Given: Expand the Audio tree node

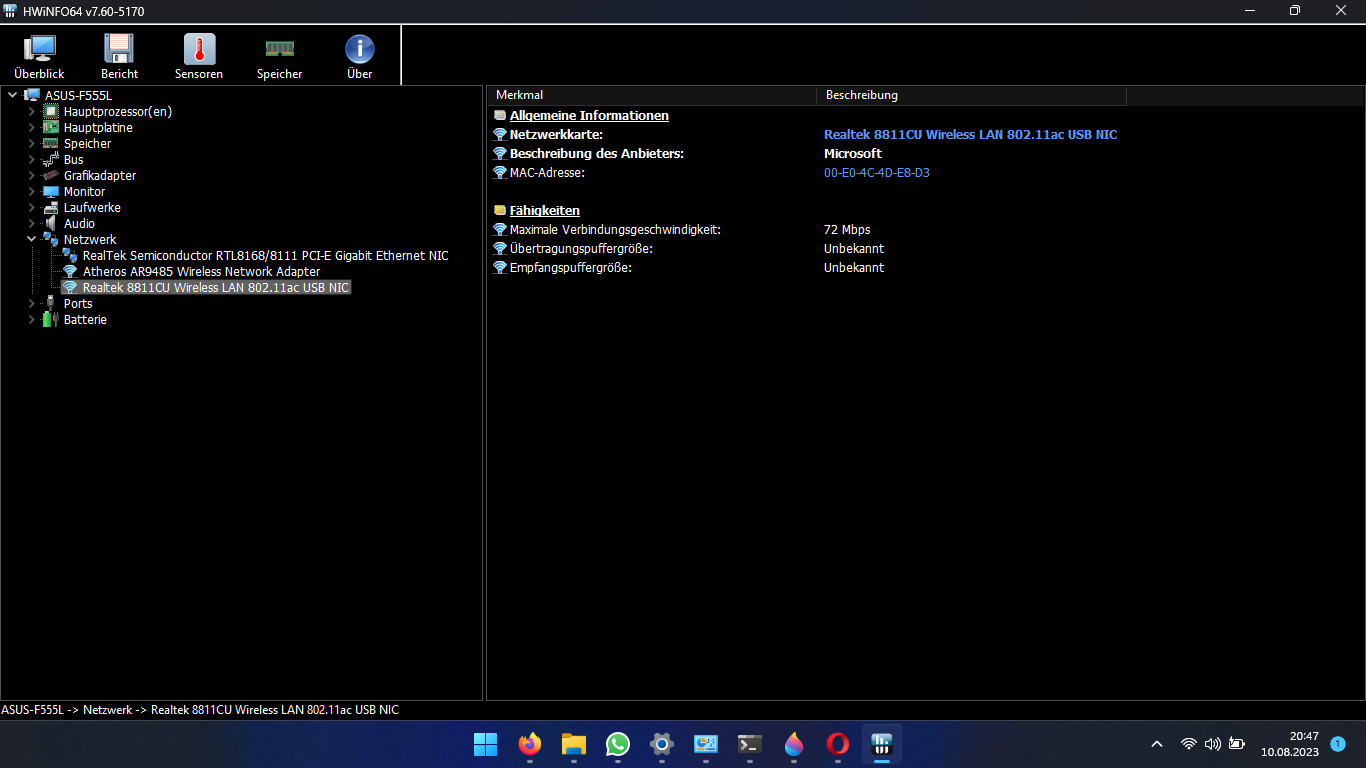Looking at the screenshot, I should (31, 224).
